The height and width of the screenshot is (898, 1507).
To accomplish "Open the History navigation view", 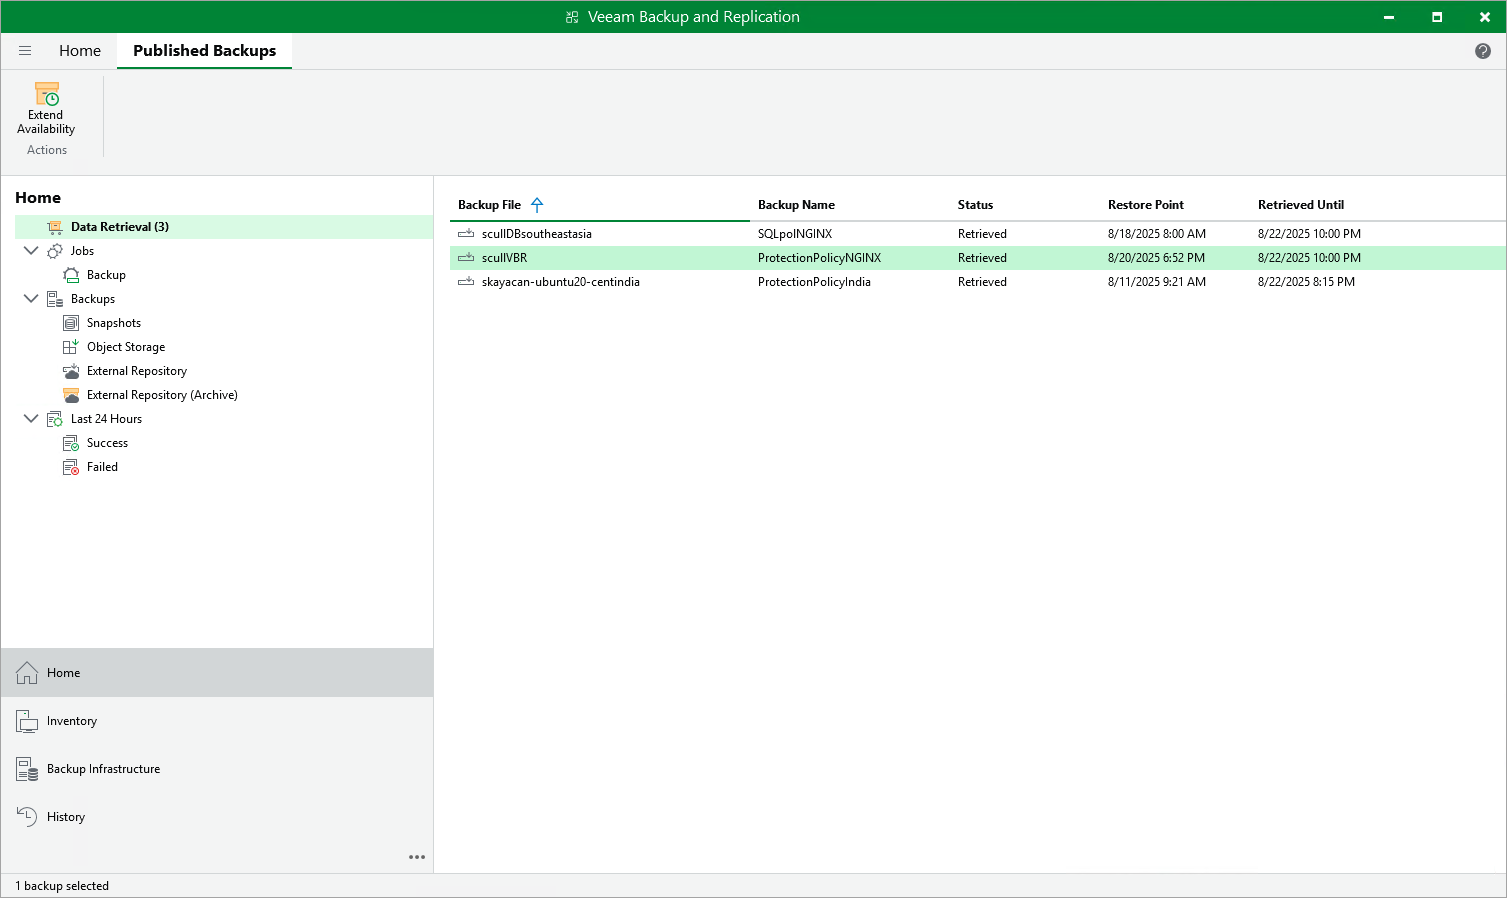I will (217, 817).
